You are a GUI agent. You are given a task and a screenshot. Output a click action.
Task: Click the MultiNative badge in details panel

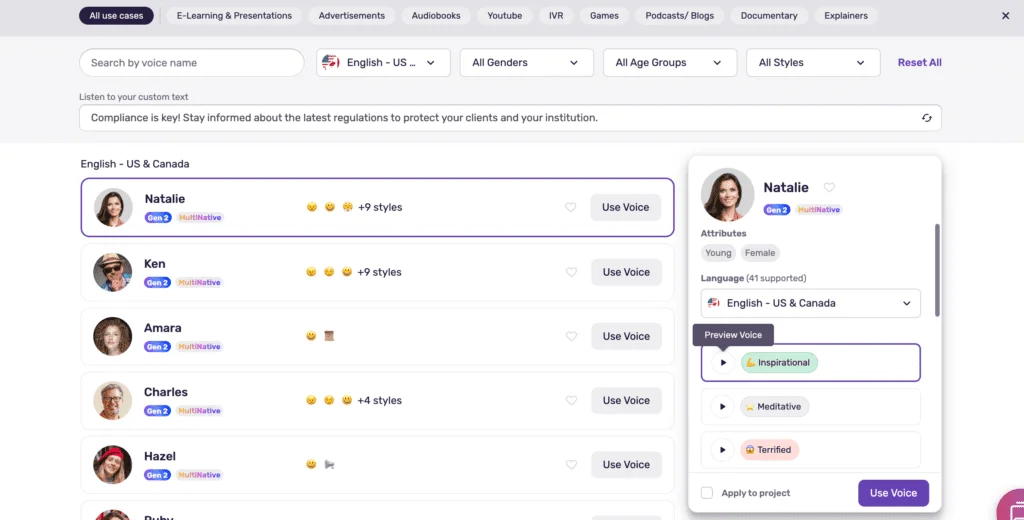819,210
